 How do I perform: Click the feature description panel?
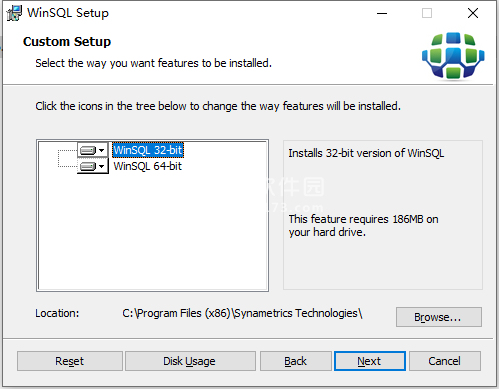[x=383, y=215]
